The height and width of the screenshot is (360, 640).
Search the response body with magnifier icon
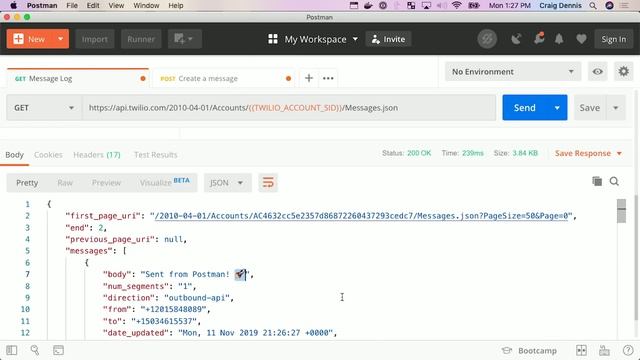coord(614,181)
